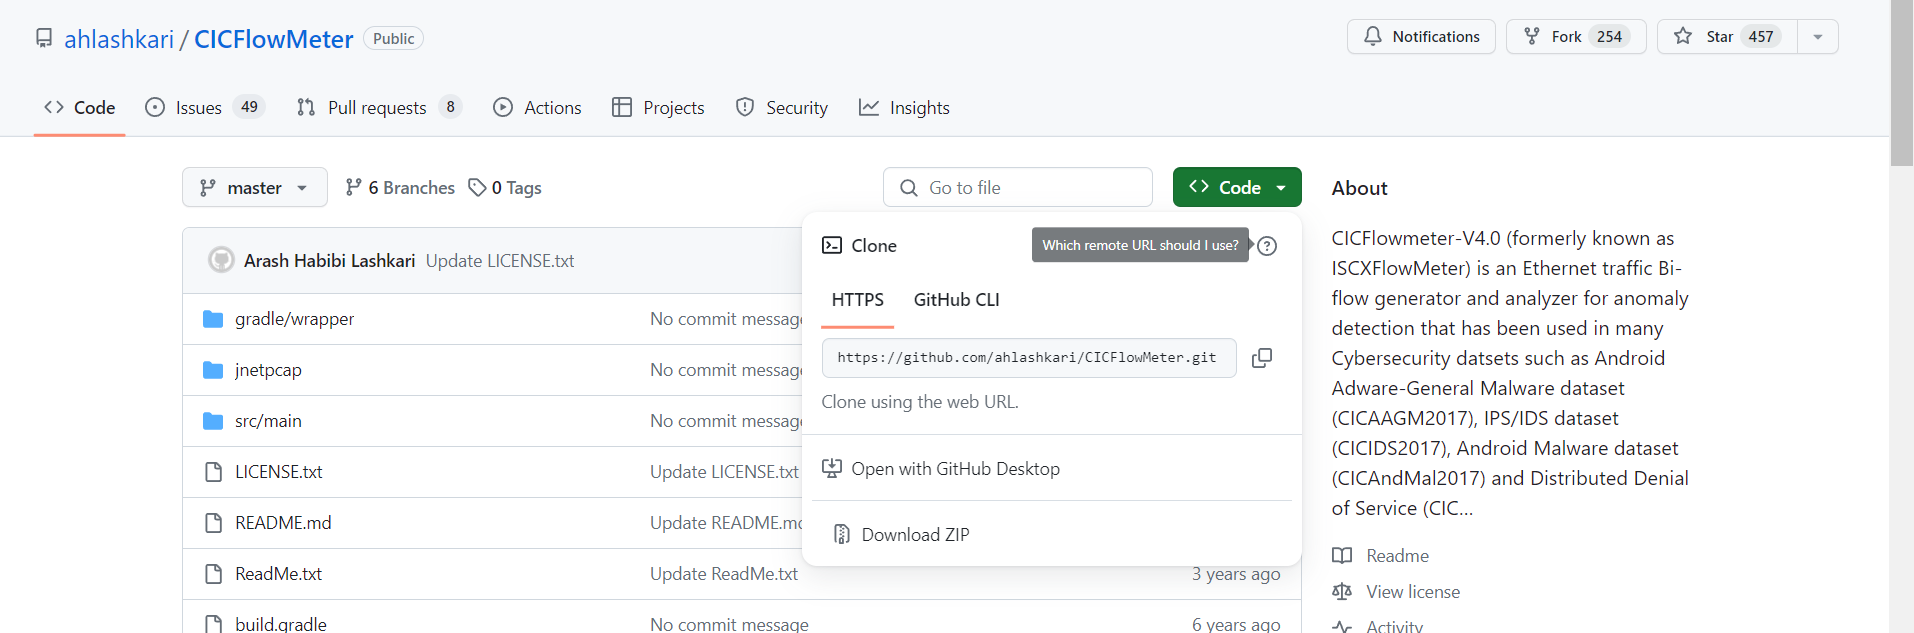Toggle the green Code dropdown button
Image resolution: width=1914 pixels, height=633 pixels.
pos(1237,187)
